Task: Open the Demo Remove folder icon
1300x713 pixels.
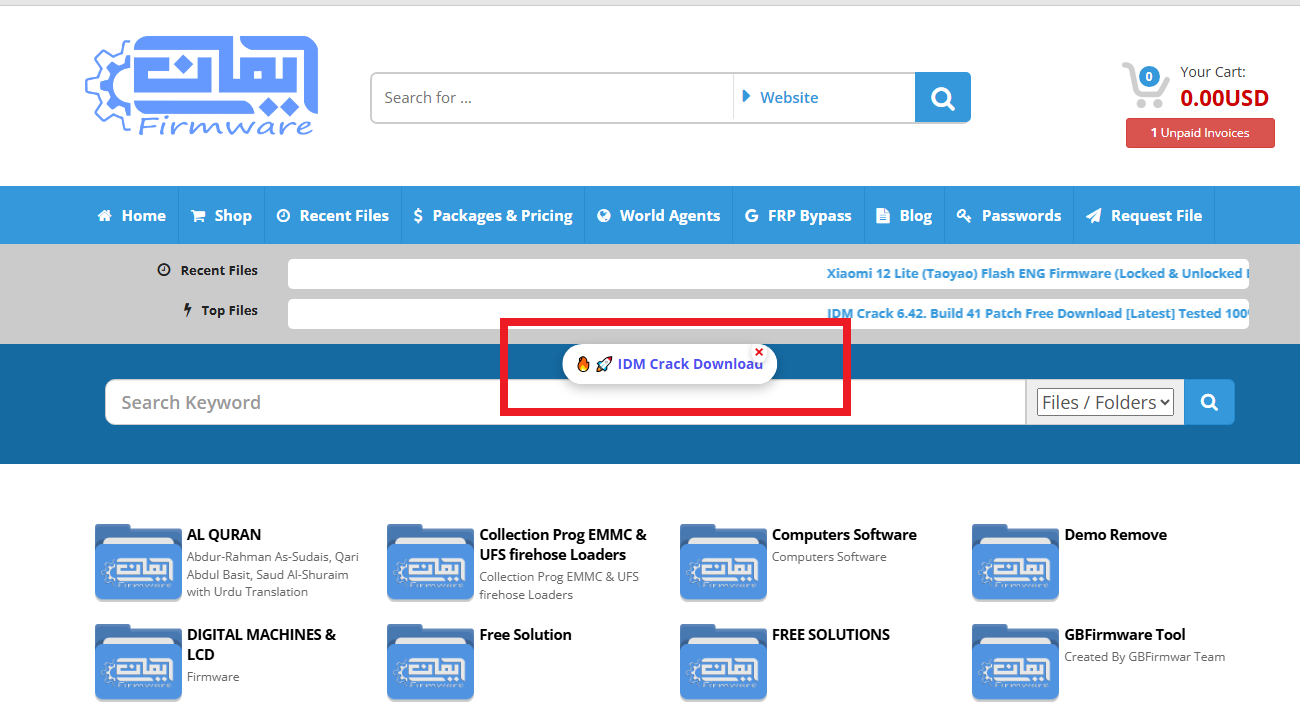Action: (1015, 562)
